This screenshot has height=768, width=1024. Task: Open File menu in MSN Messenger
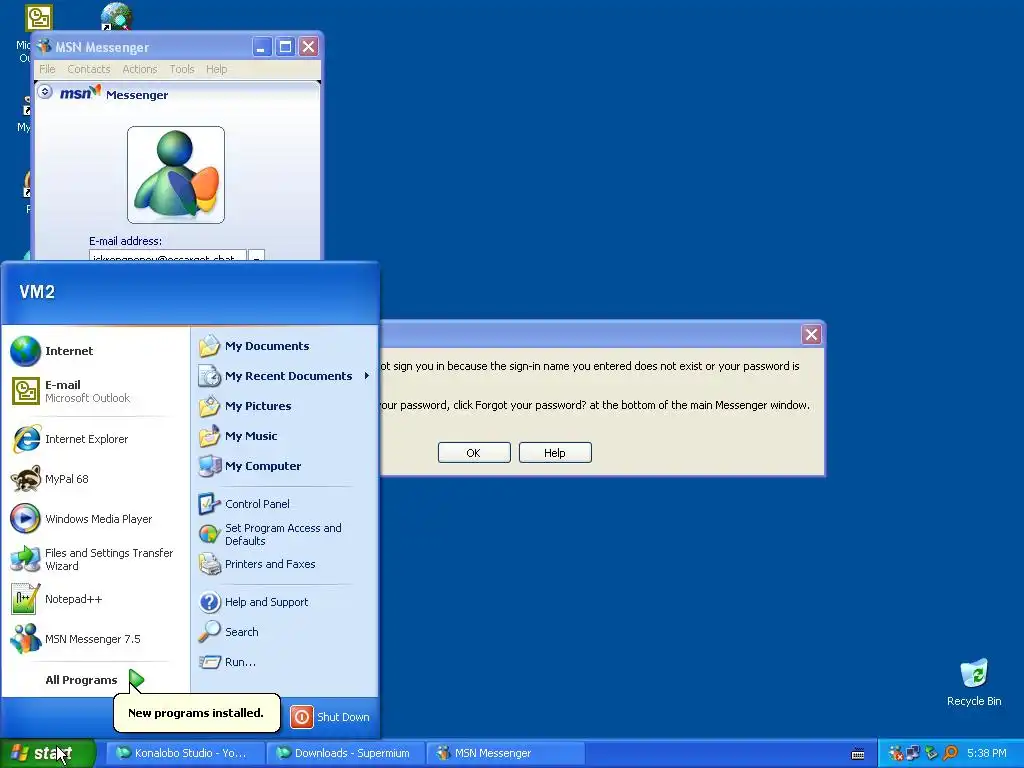tap(47, 69)
